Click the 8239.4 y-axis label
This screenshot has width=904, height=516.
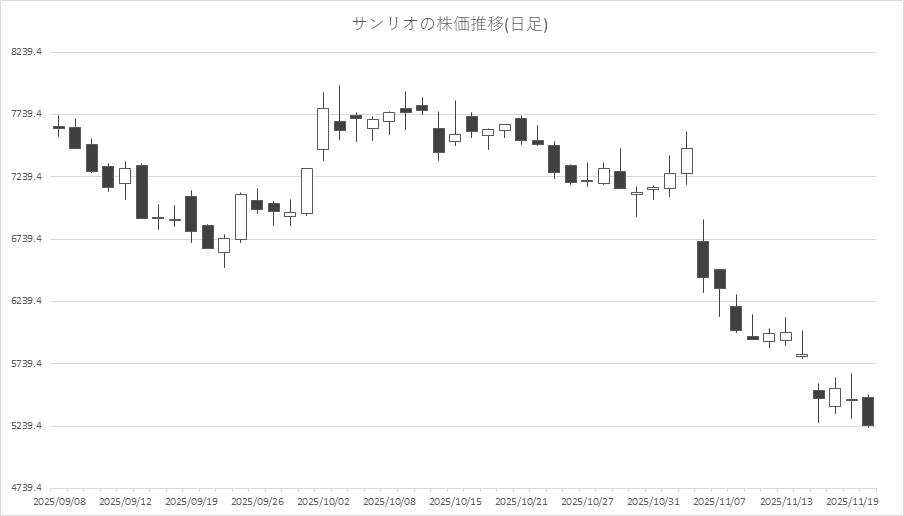(27, 52)
